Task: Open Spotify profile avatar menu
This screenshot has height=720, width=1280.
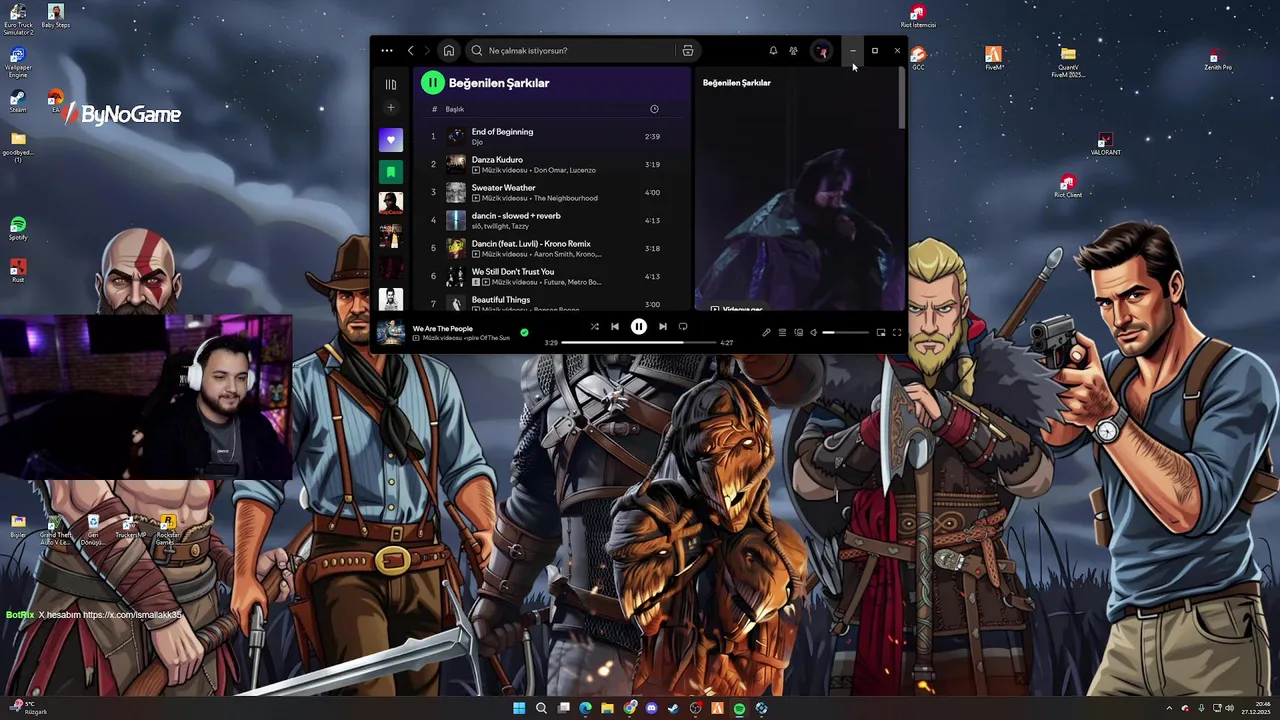Action: (821, 51)
